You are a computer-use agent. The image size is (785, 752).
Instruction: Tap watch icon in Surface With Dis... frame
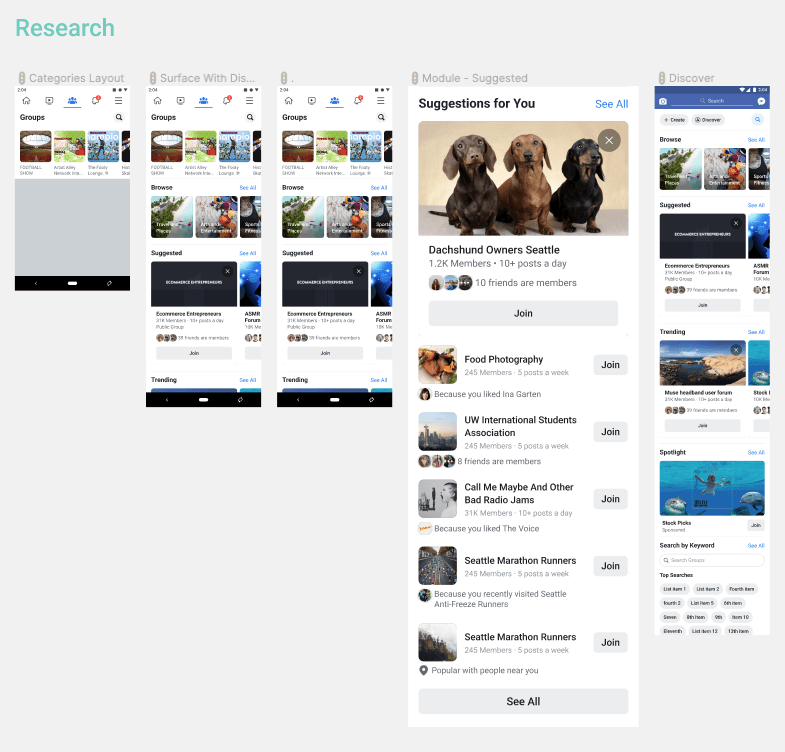coord(180,101)
